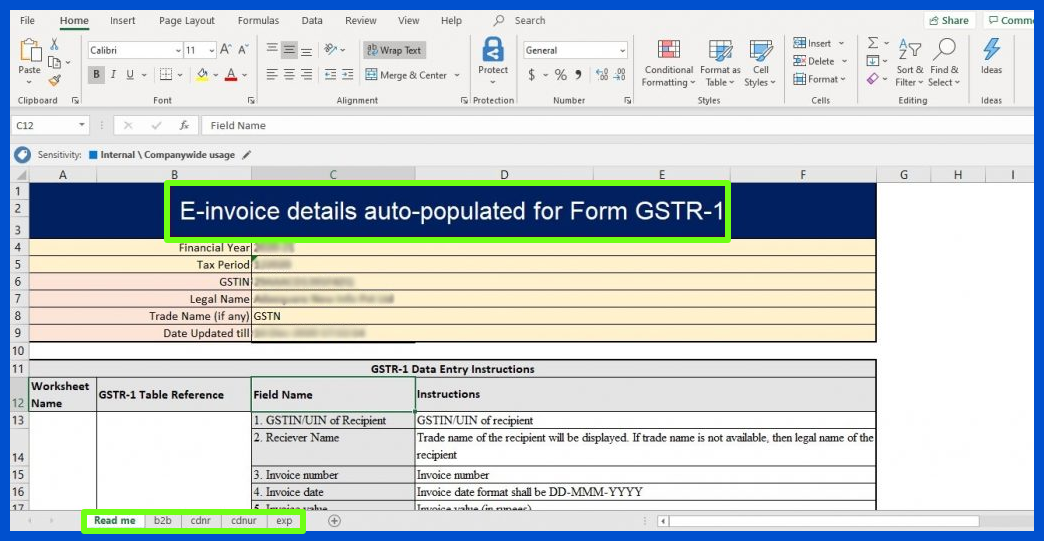The image size is (1044, 541).
Task: Click Merge & Center
Action: coord(407,75)
